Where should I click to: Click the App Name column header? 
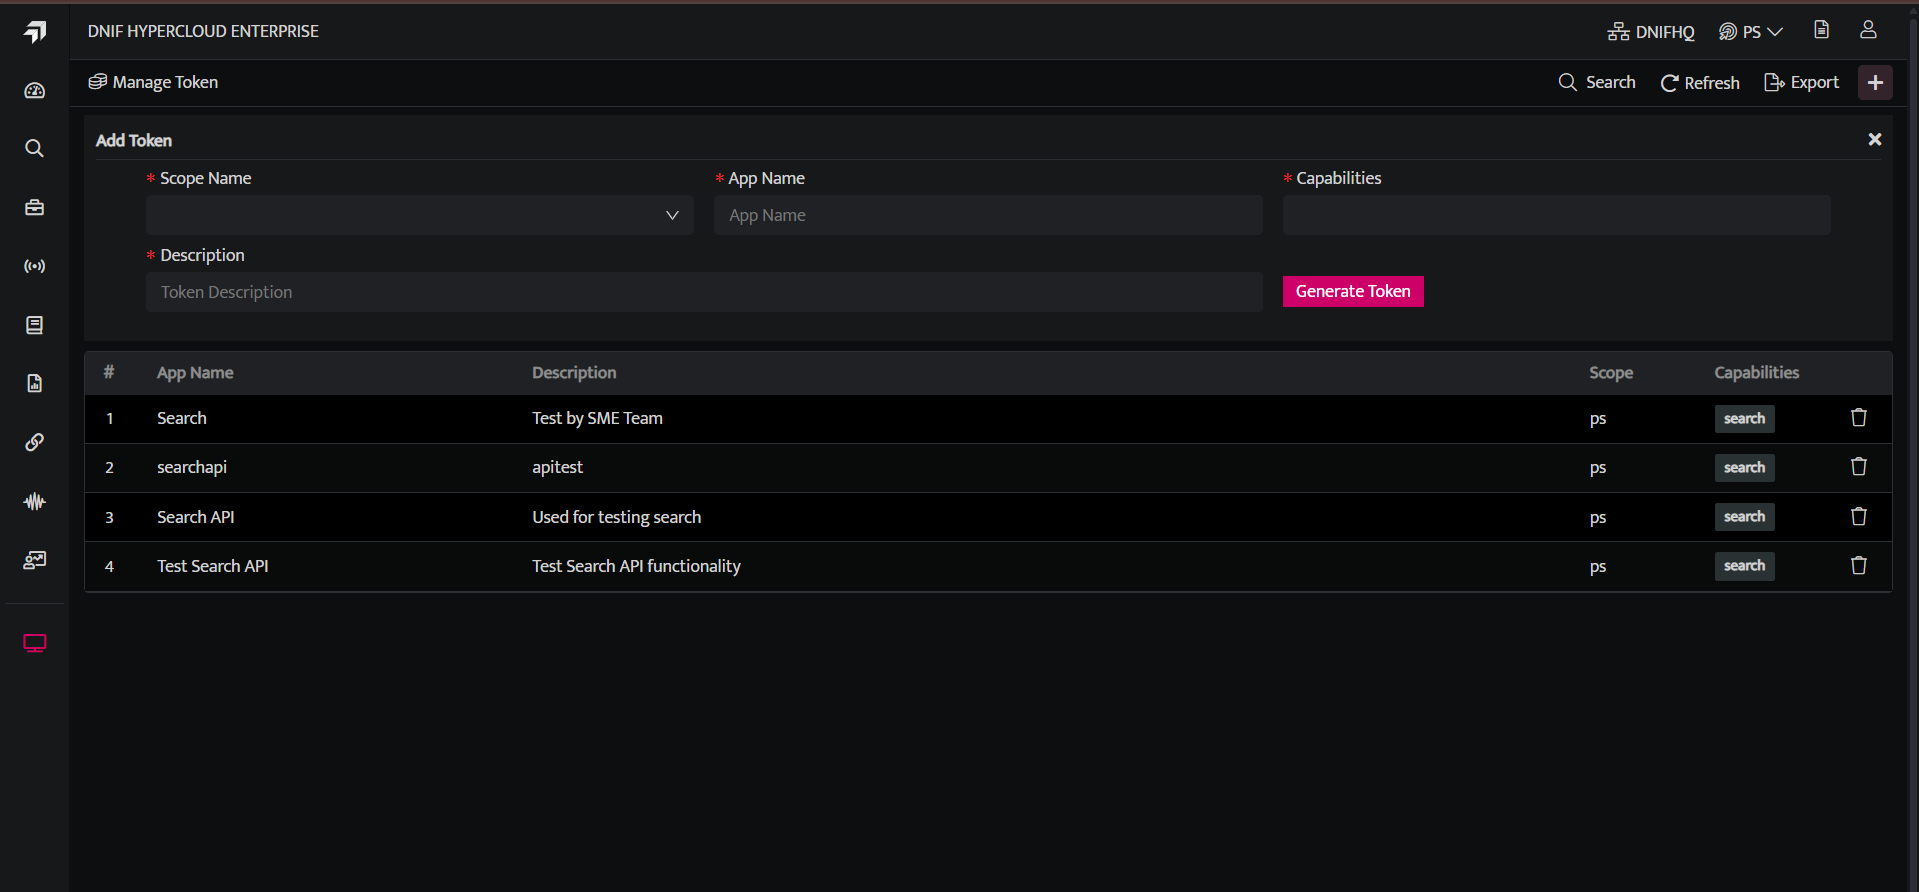pyautogui.click(x=195, y=373)
